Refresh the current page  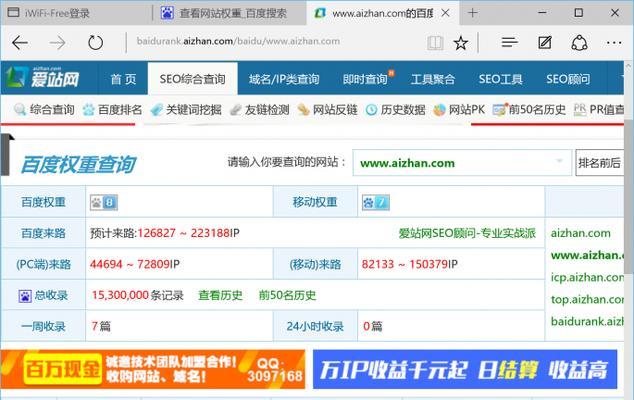coord(95,42)
